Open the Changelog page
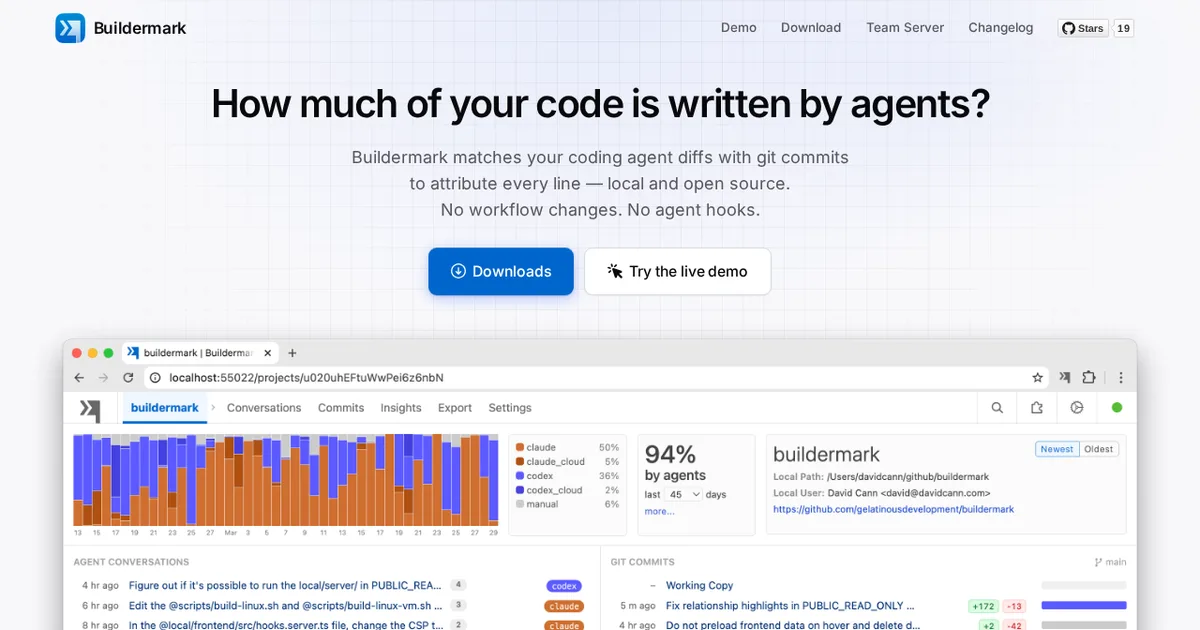 (1000, 28)
